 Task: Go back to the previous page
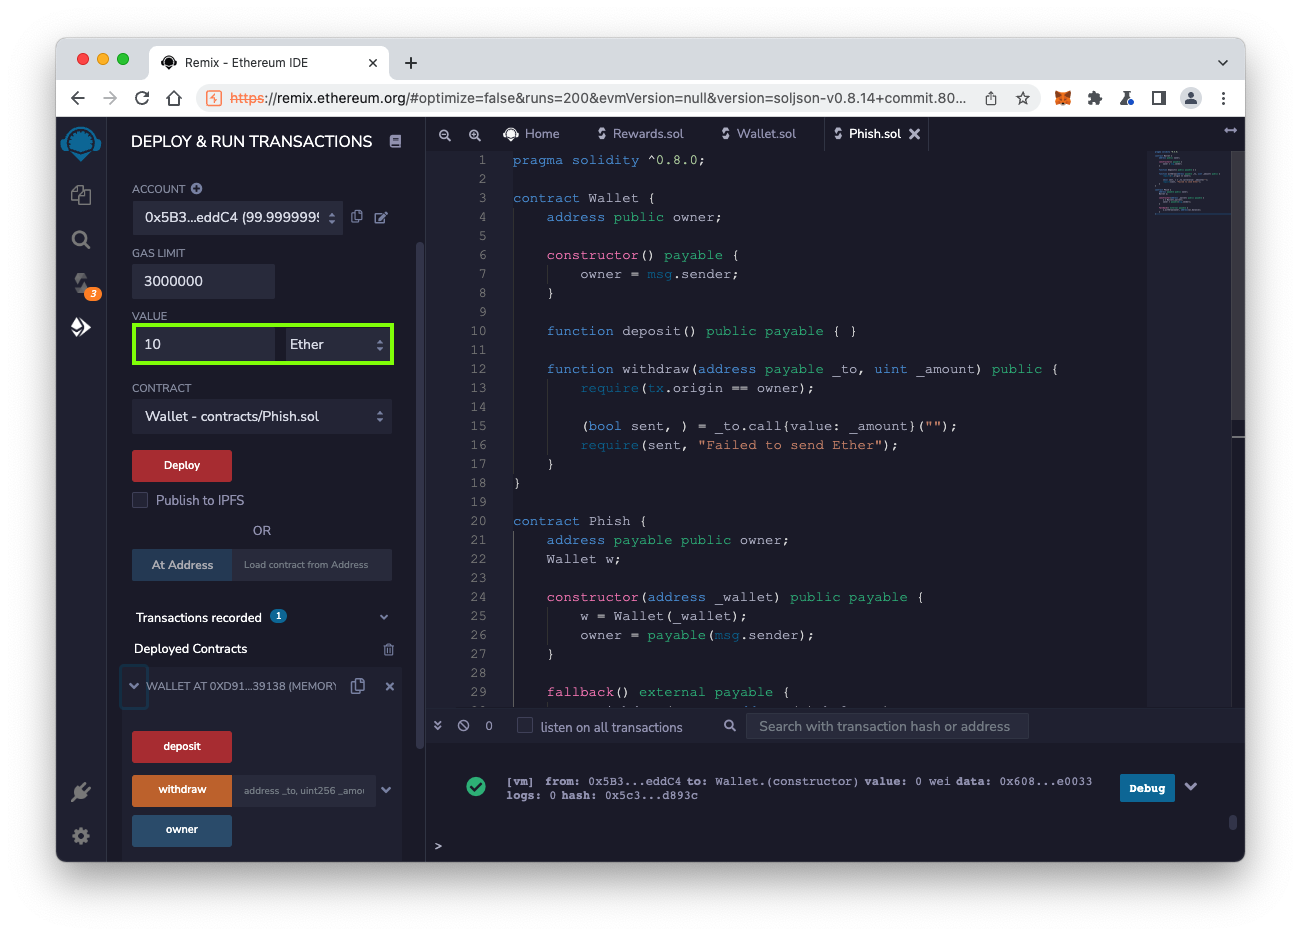tap(78, 98)
